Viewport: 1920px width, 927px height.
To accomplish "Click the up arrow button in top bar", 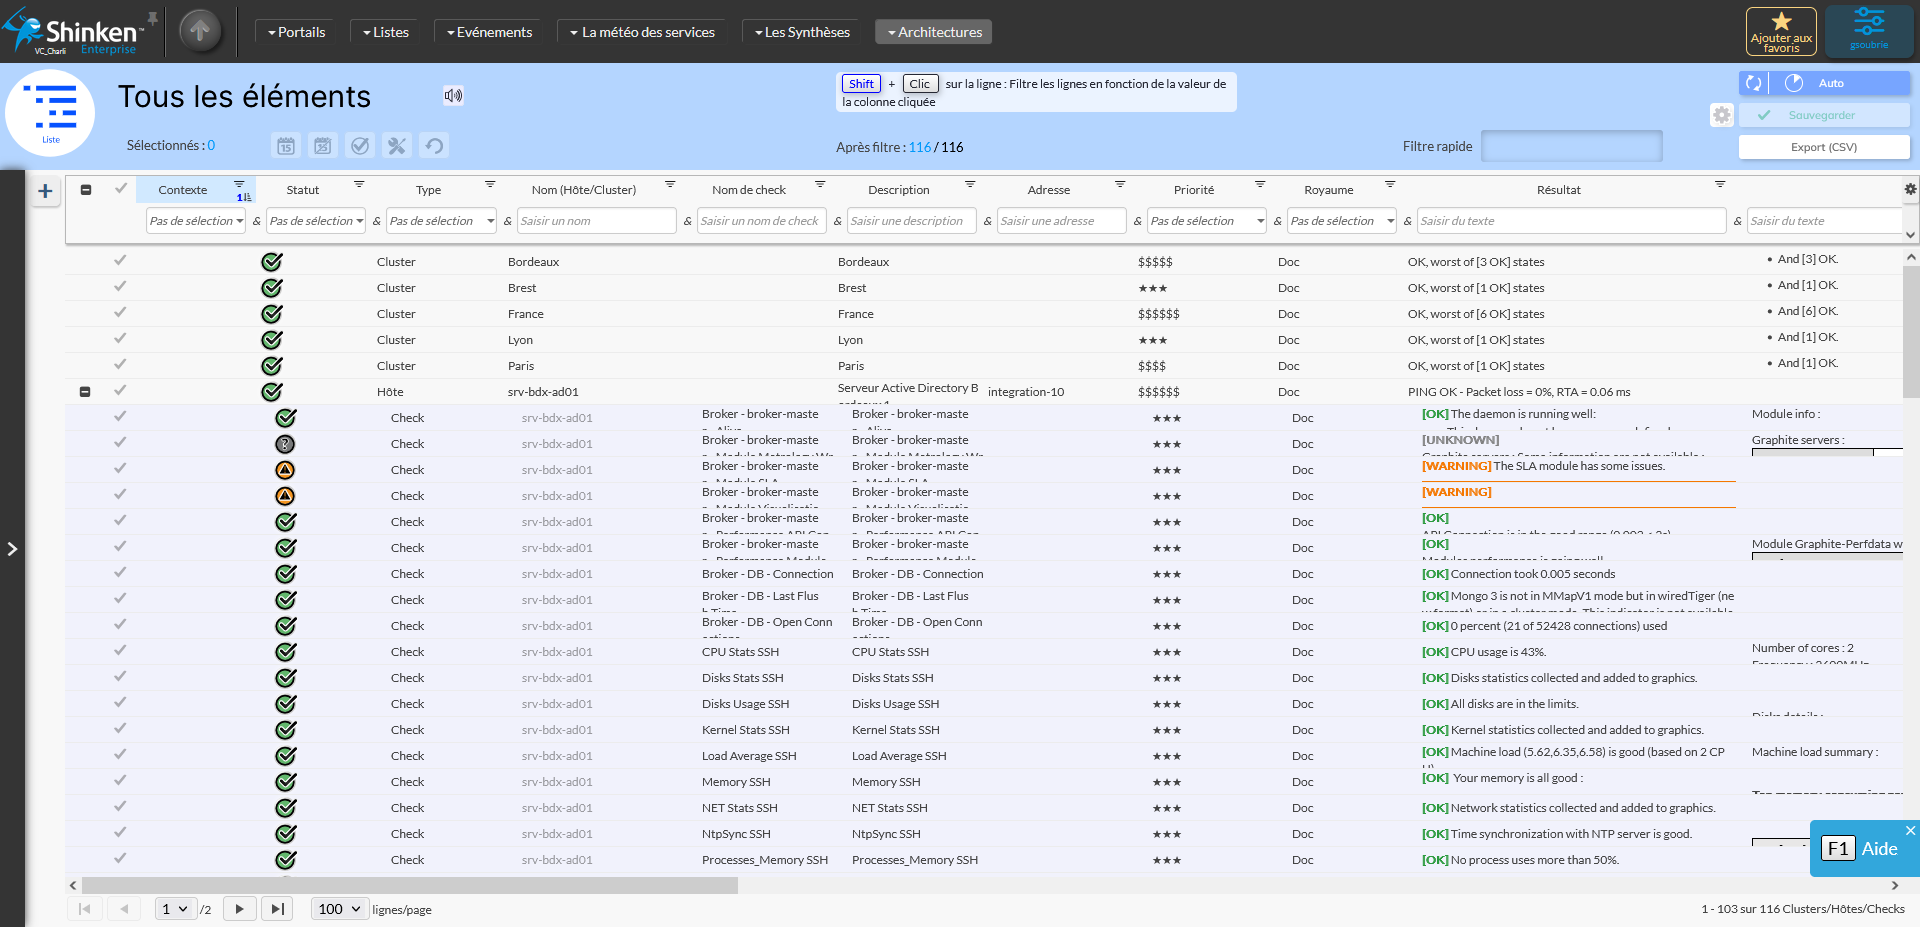I will pos(200,31).
